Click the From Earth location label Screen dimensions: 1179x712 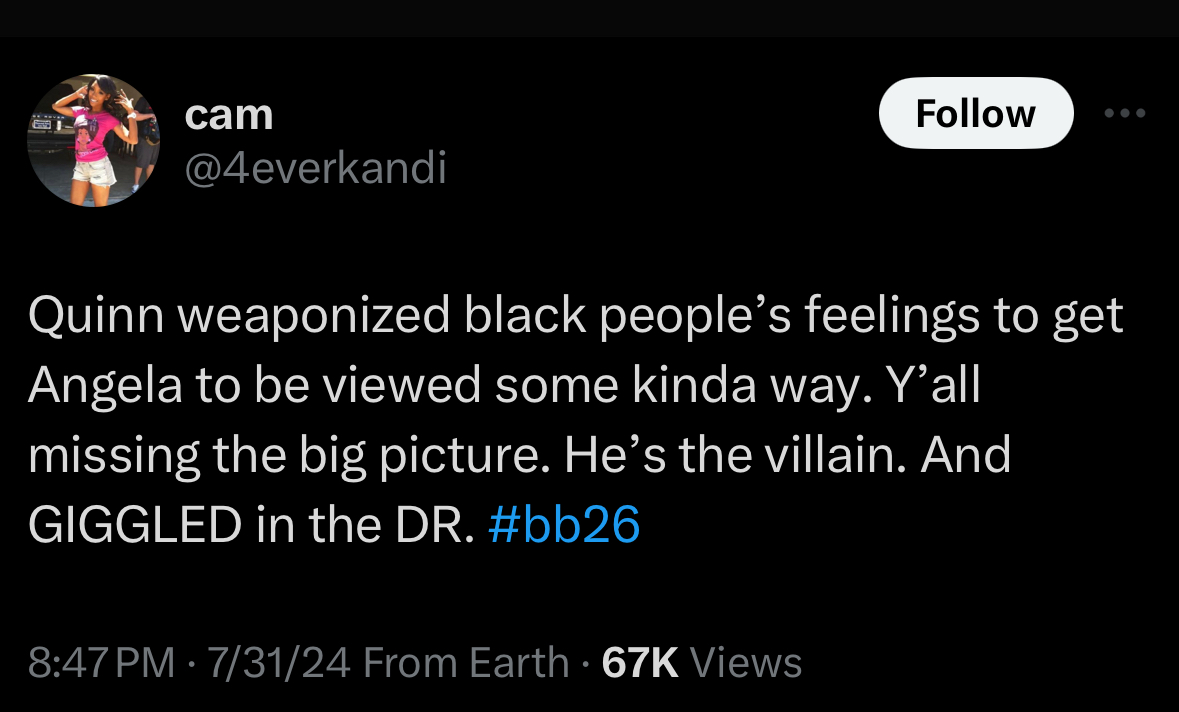pos(466,662)
